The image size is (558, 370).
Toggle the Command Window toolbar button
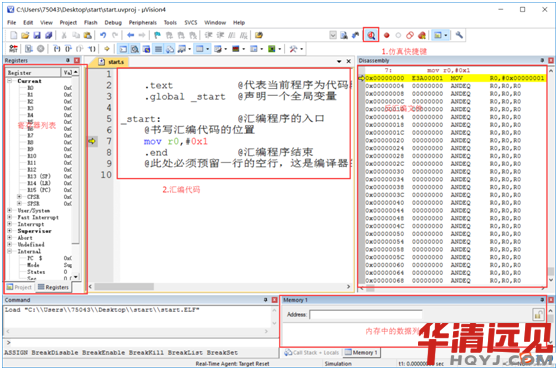tap(123, 49)
